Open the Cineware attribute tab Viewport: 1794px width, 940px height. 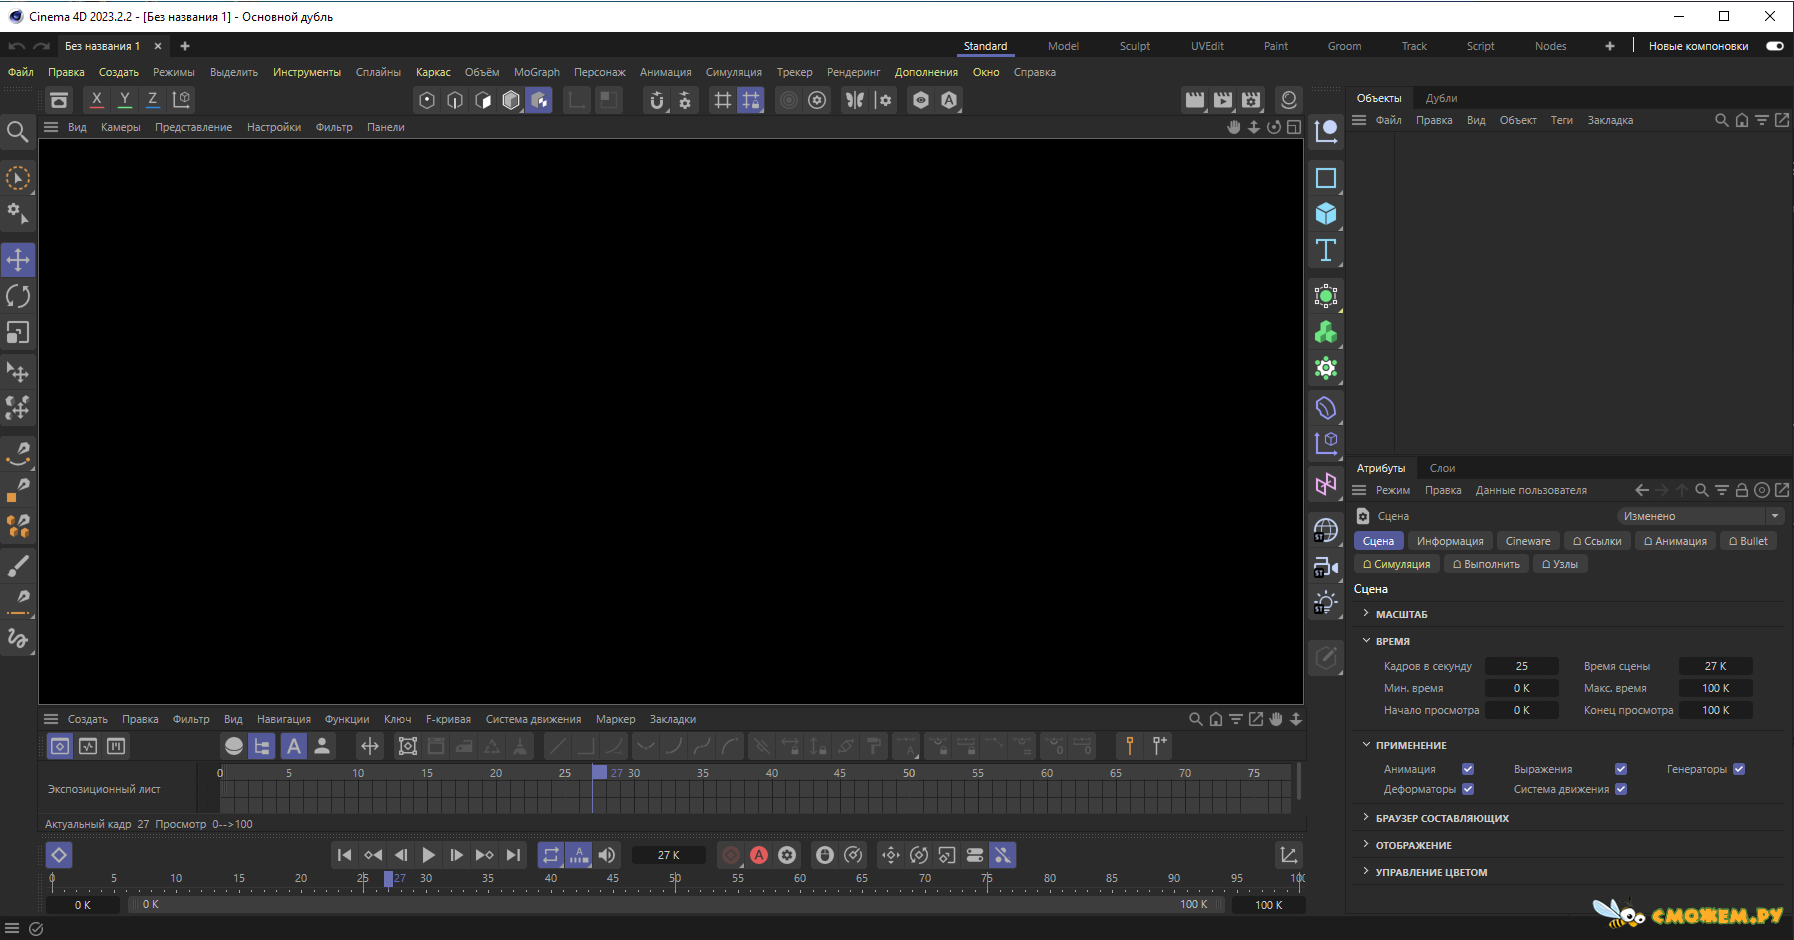[1528, 541]
